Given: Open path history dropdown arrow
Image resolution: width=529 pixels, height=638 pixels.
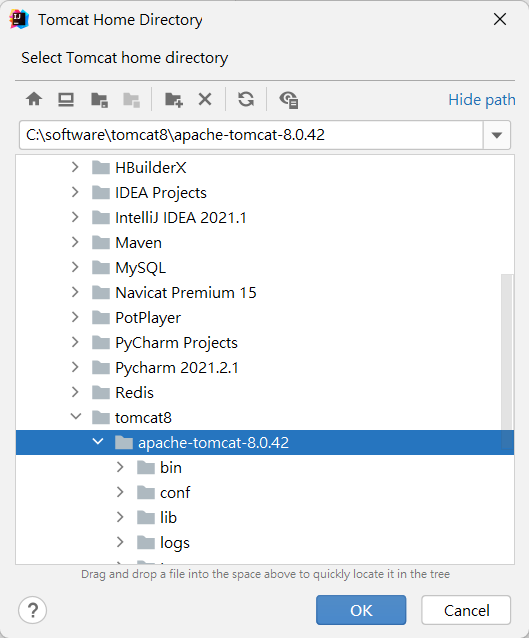Looking at the screenshot, I should click(496, 135).
